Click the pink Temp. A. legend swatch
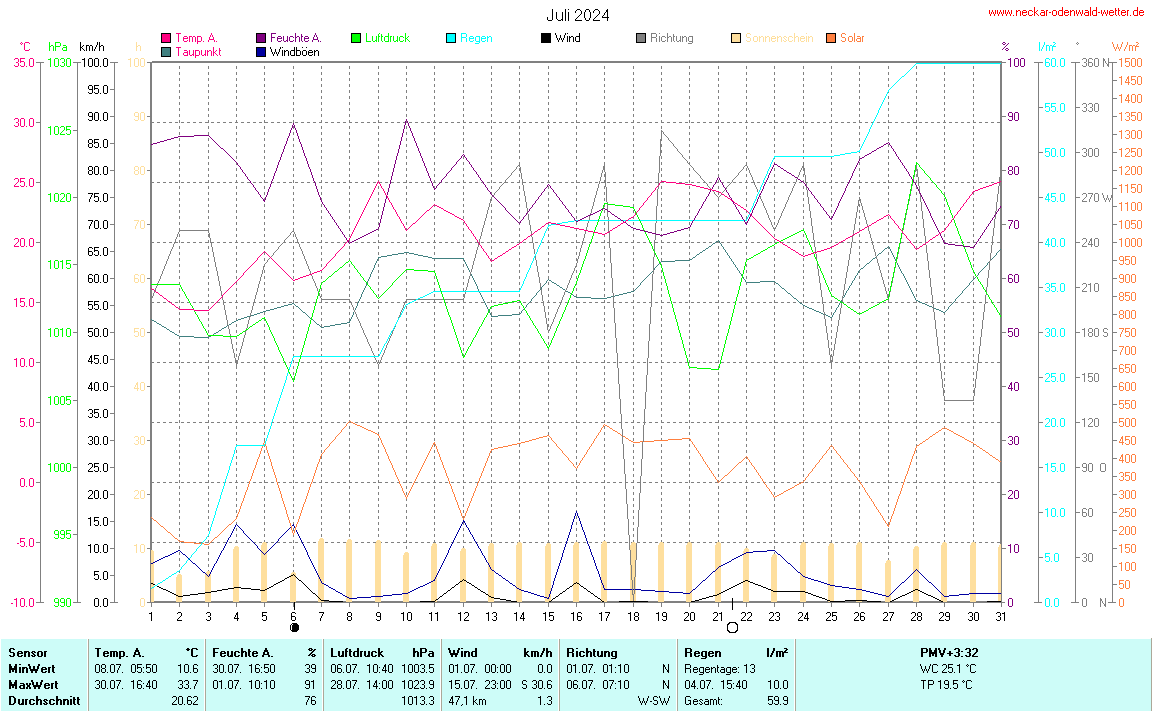This screenshot has height=711, width=1152. click(x=166, y=38)
